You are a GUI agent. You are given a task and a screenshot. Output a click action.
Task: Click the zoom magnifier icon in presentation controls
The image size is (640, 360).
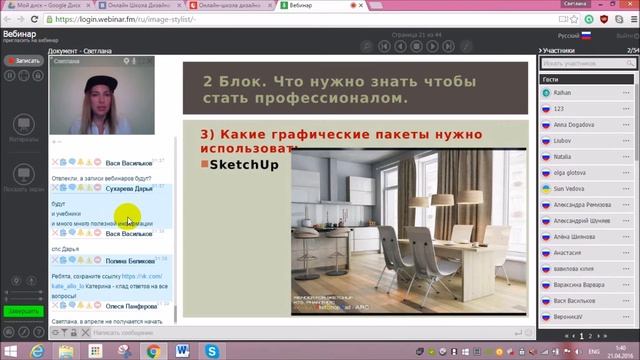pyautogui.click(x=367, y=47)
